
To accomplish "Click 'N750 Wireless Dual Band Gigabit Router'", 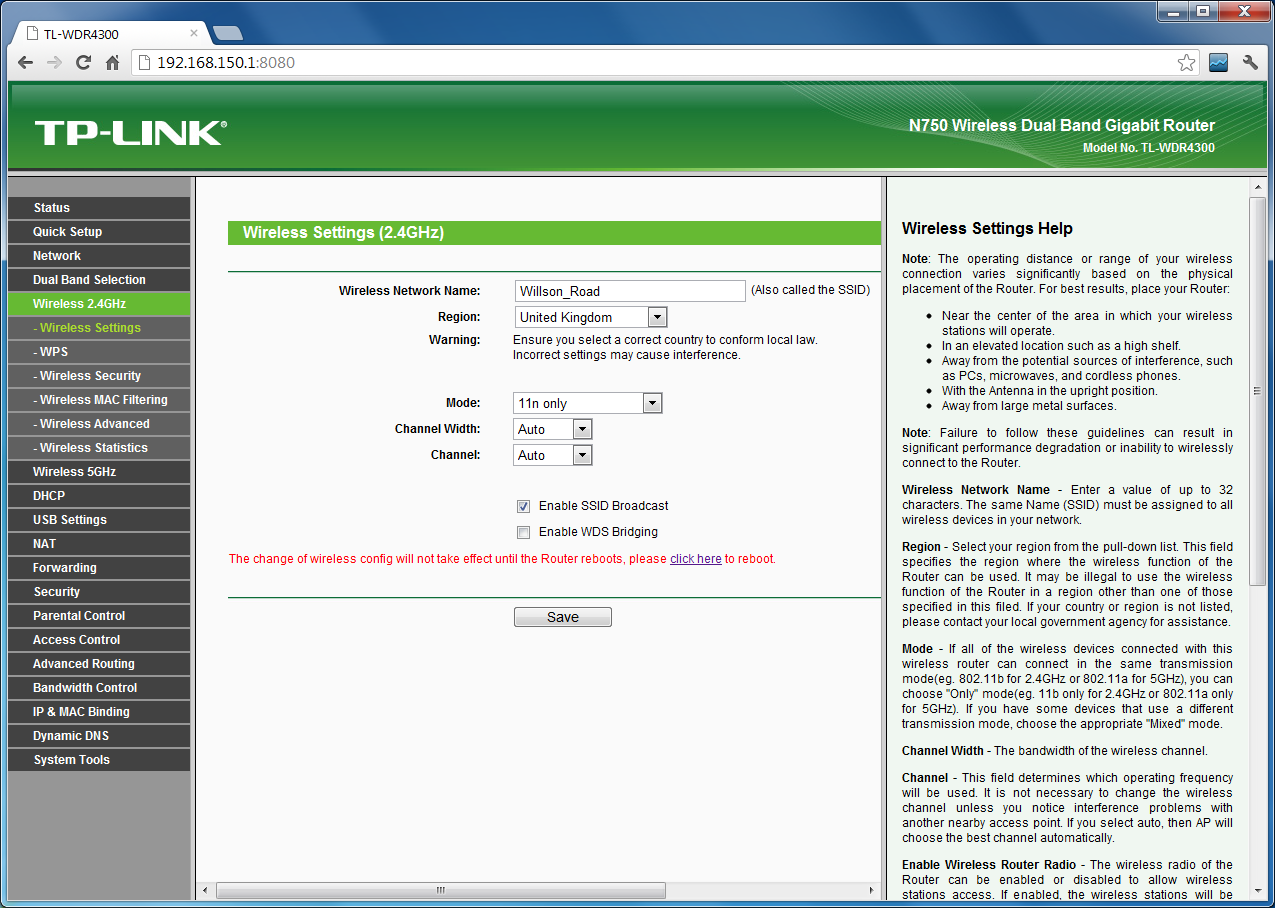I will (x=1062, y=126).
